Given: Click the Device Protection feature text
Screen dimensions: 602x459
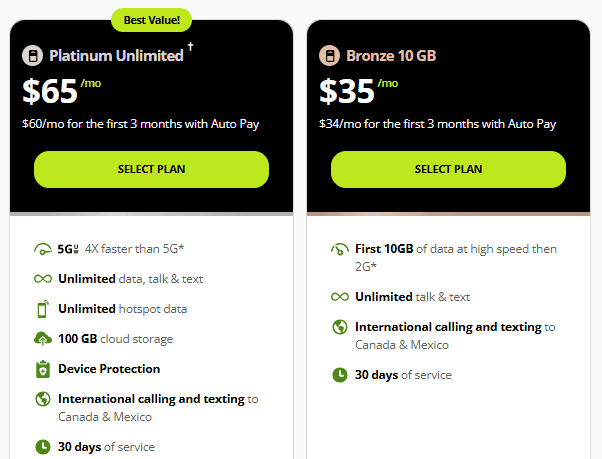Looking at the screenshot, I should [110, 369].
